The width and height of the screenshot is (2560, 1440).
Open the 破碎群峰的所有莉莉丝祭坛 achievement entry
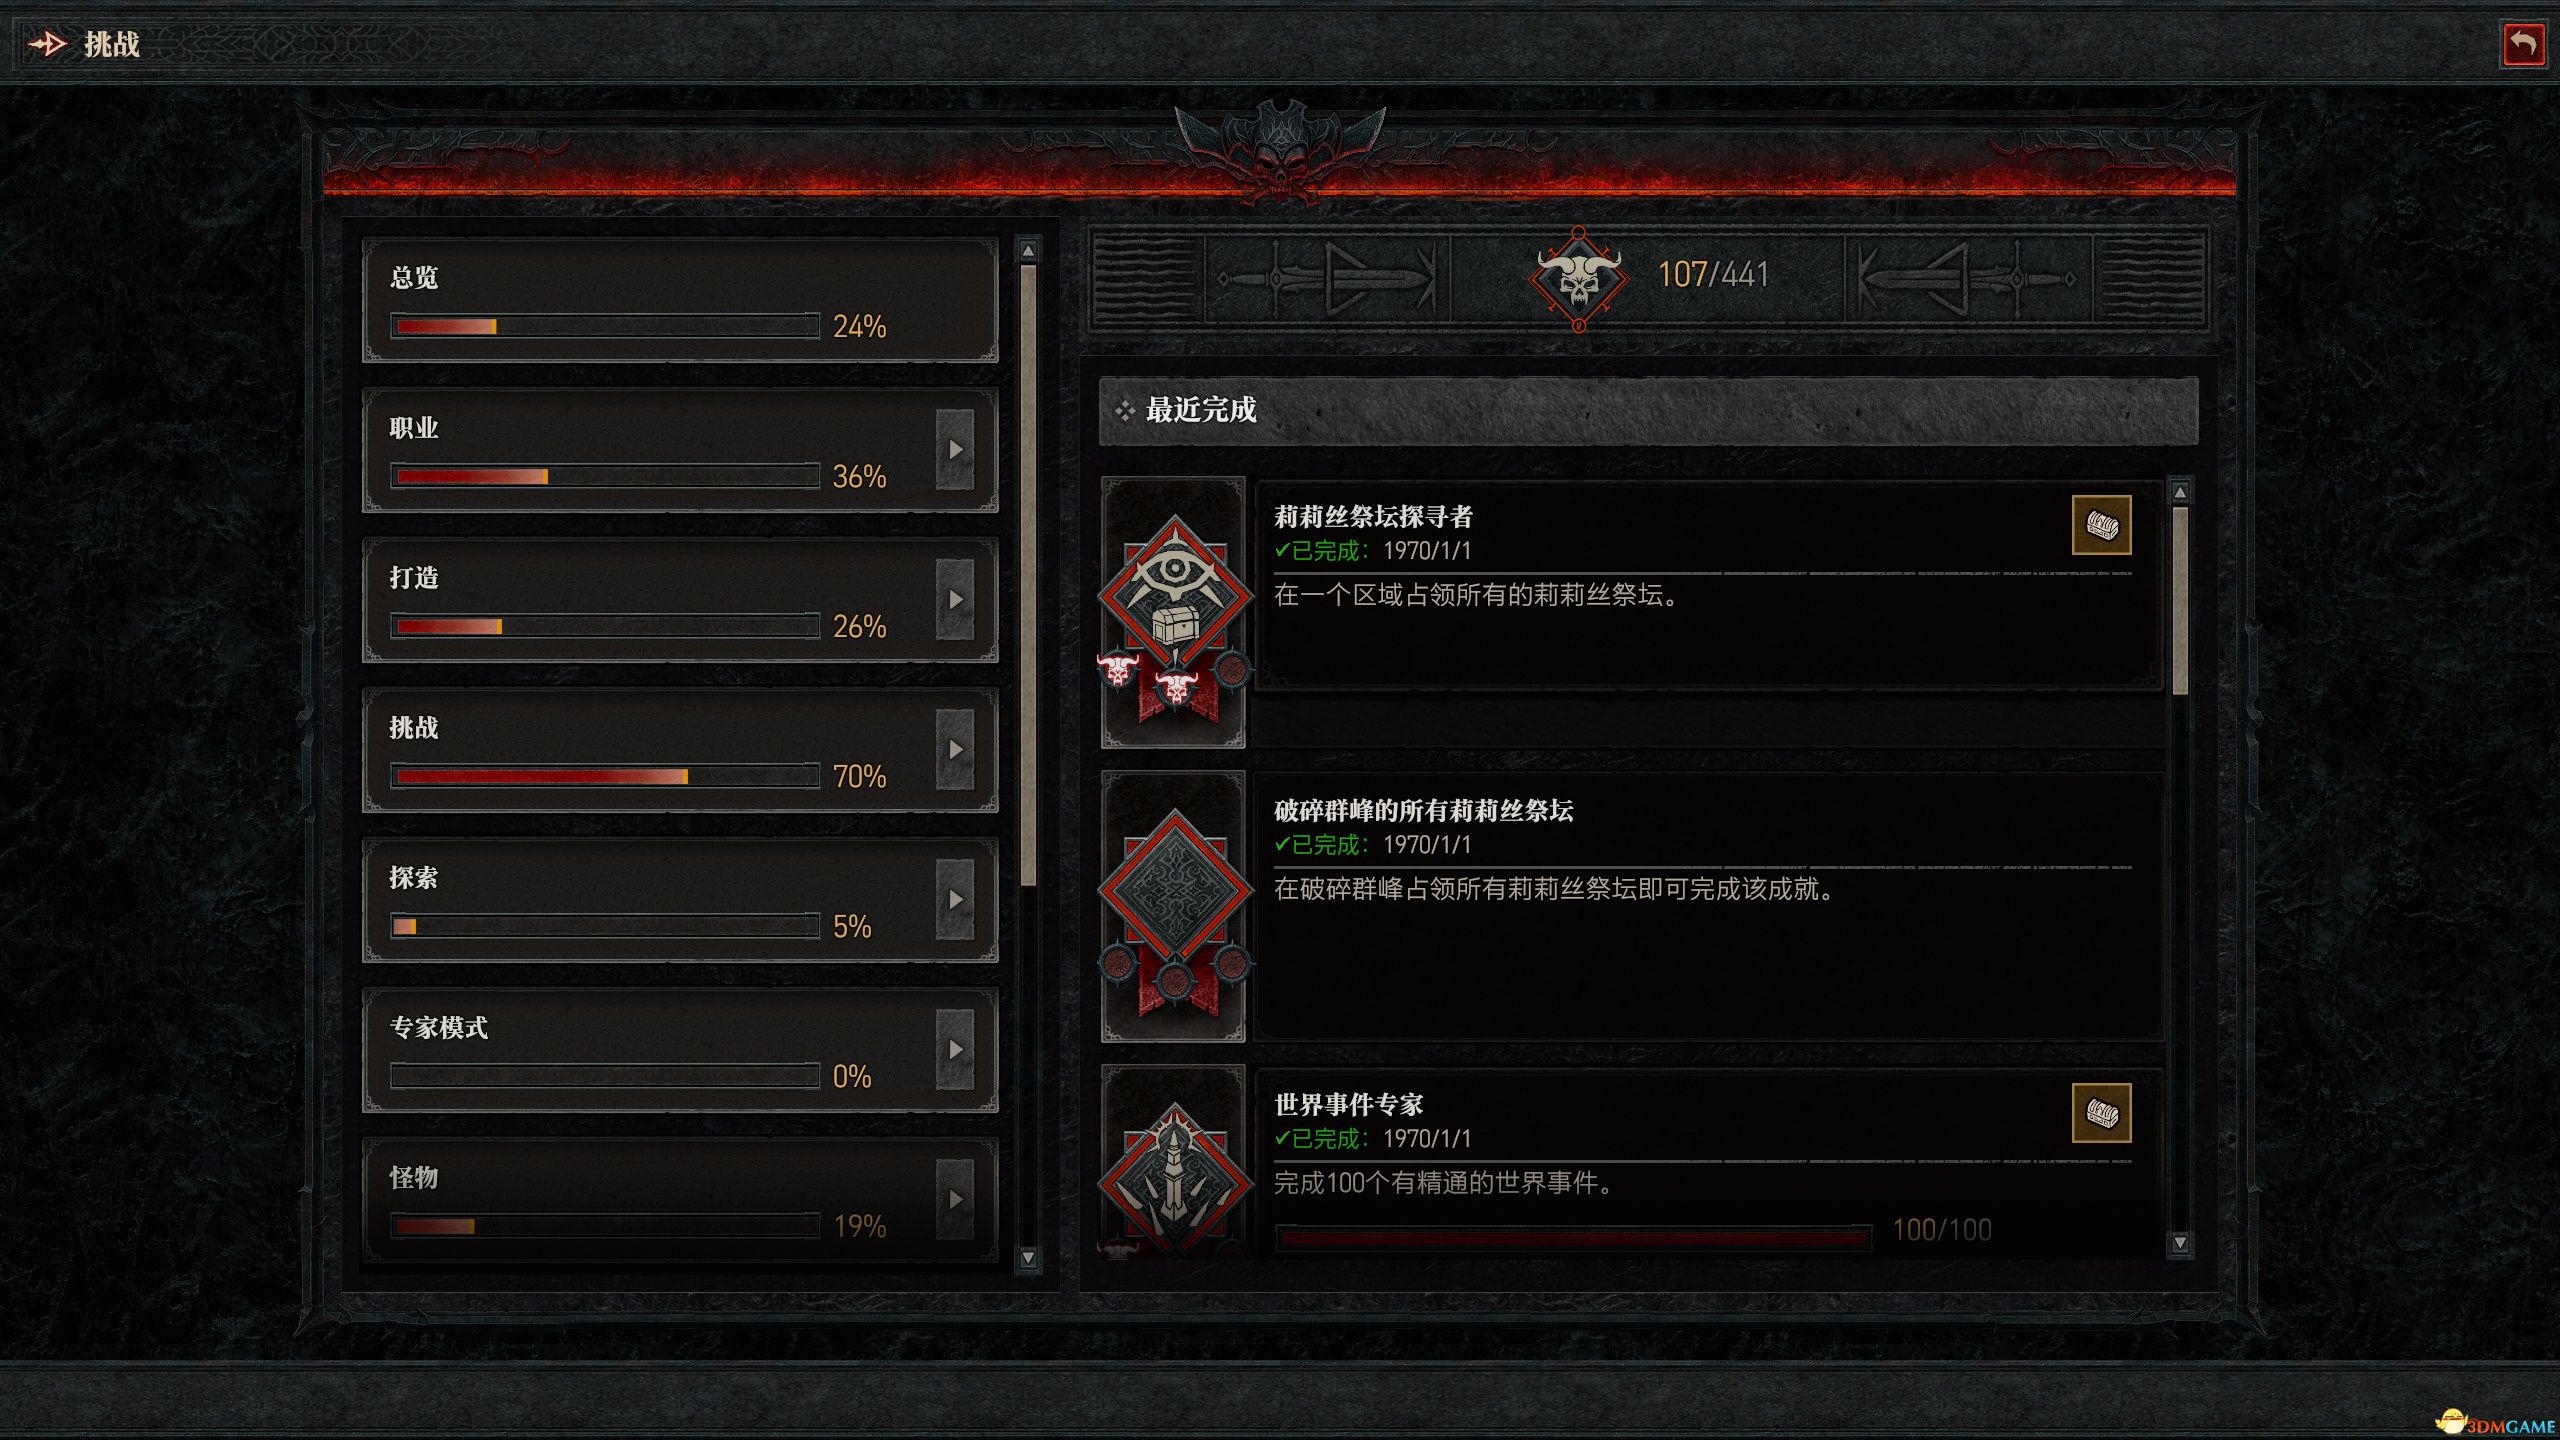tap(1708, 906)
